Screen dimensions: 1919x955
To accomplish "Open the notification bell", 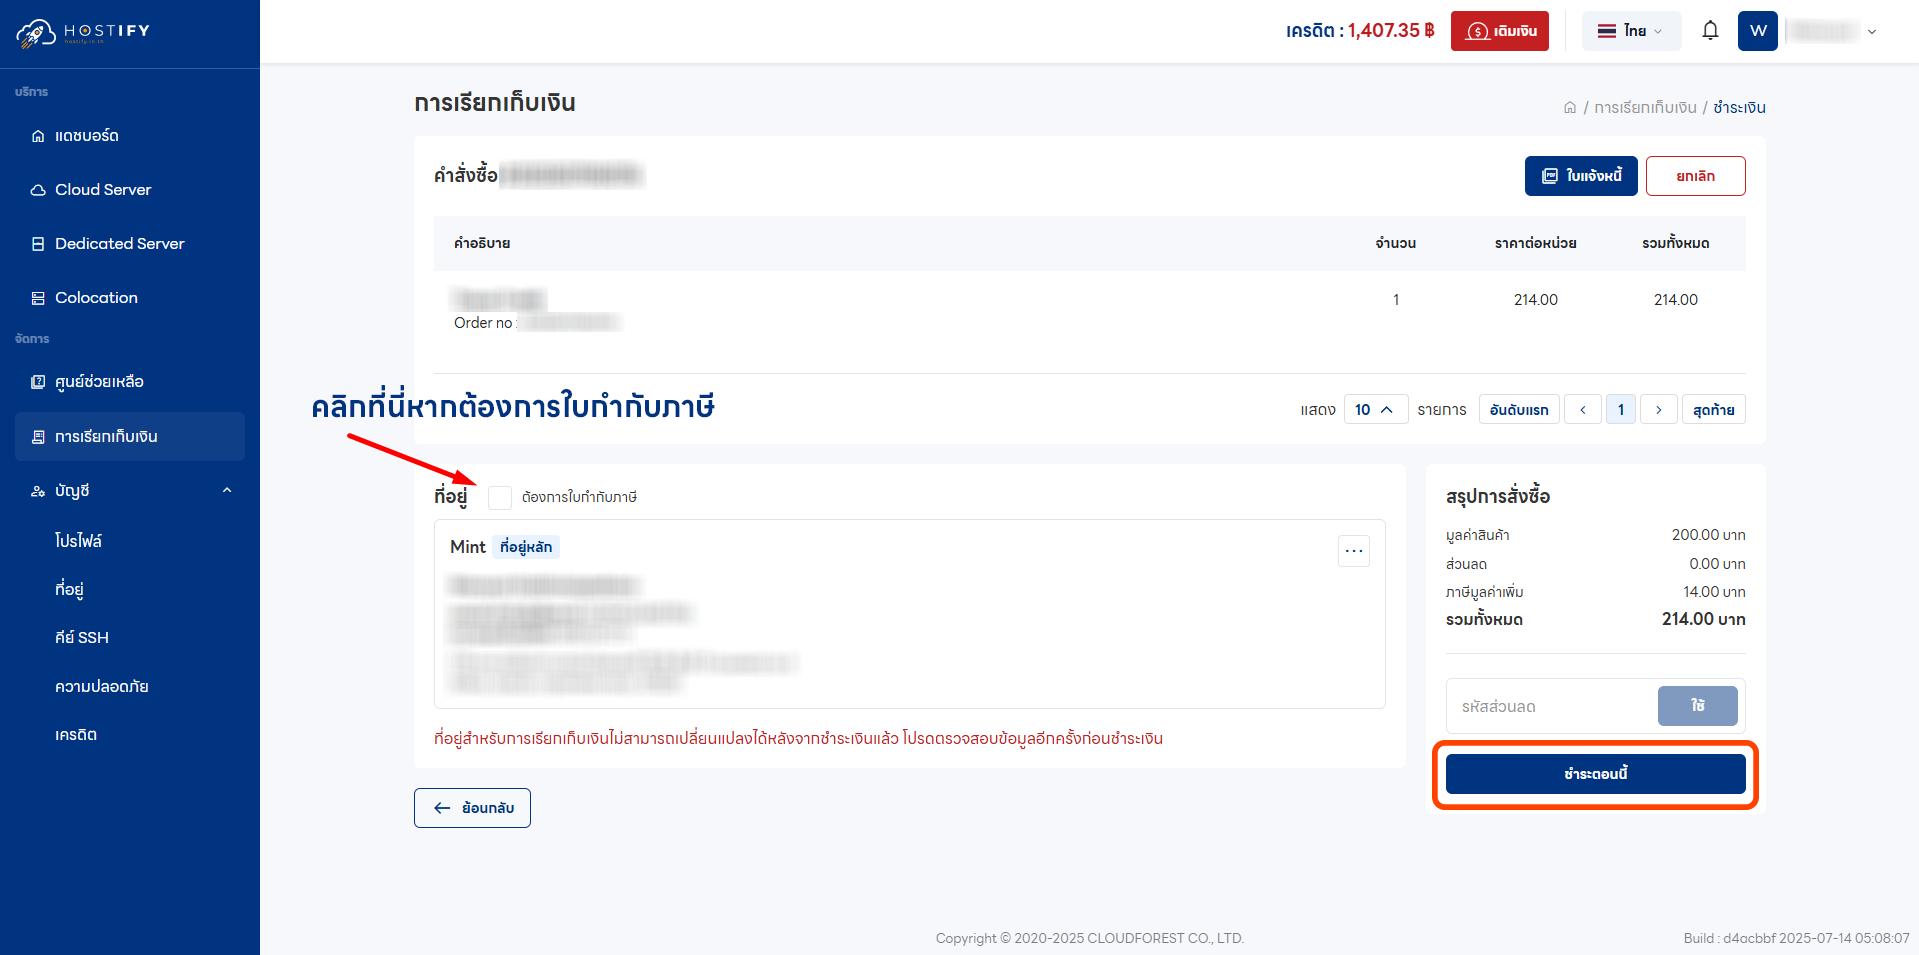I will tap(1710, 30).
